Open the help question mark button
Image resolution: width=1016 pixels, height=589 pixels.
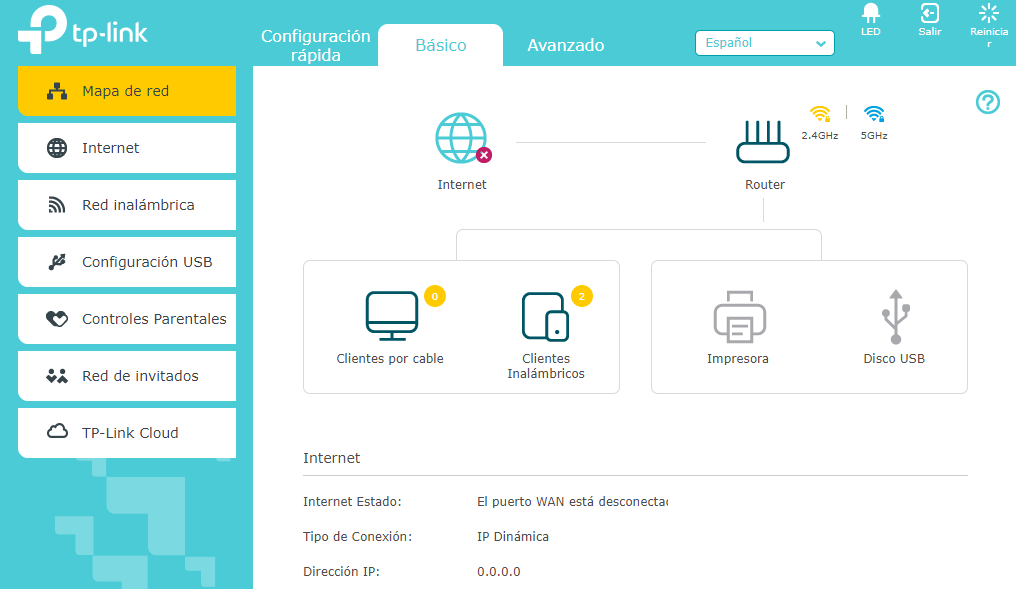tap(987, 102)
